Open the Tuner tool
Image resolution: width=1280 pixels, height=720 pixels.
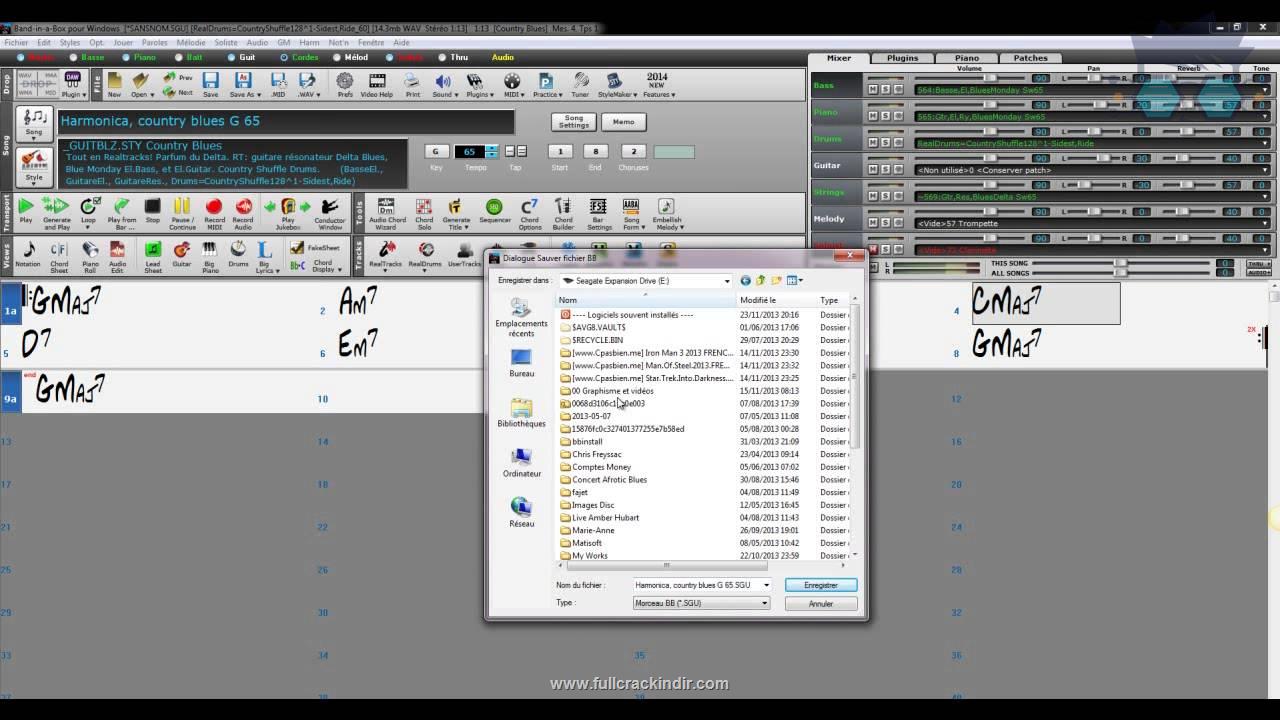click(580, 84)
